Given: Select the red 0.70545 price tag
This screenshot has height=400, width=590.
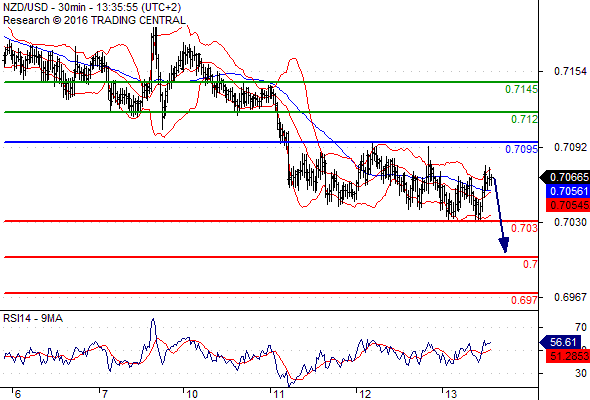Looking at the screenshot, I should pos(568,205).
